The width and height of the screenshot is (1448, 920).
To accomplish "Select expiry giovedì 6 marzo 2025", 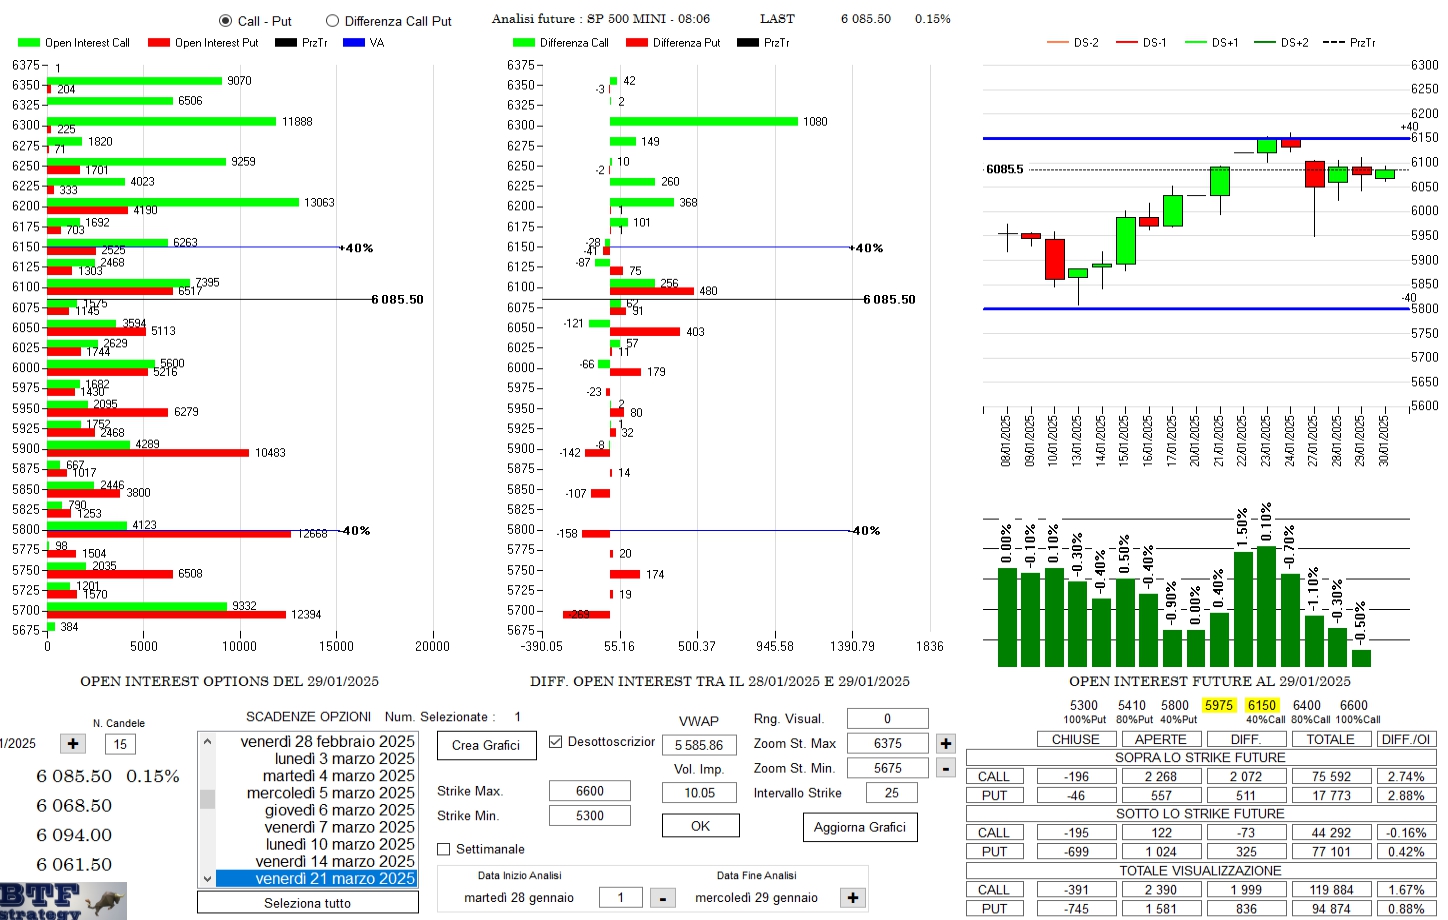I will click(316, 810).
